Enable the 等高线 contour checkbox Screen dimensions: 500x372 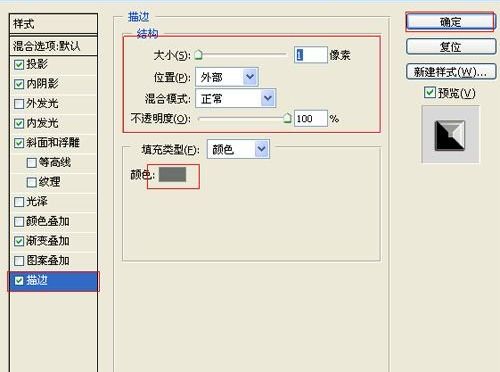pos(31,163)
